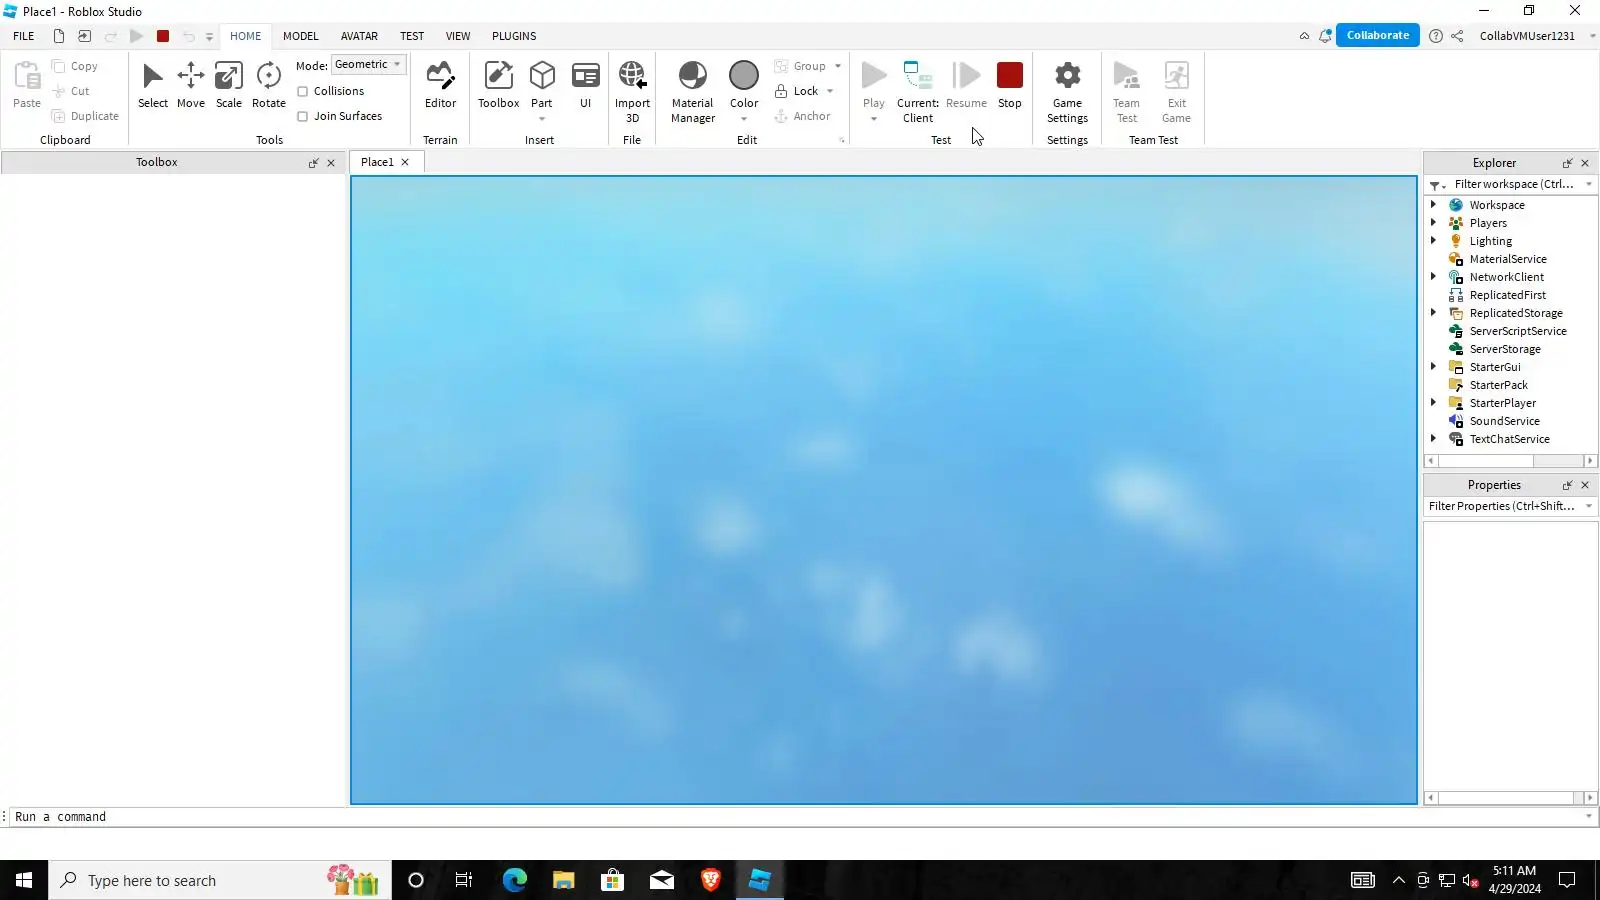The height and width of the screenshot is (900, 1600).
Task: Close the Toolbox panel
Action: [x=331, y=163]
